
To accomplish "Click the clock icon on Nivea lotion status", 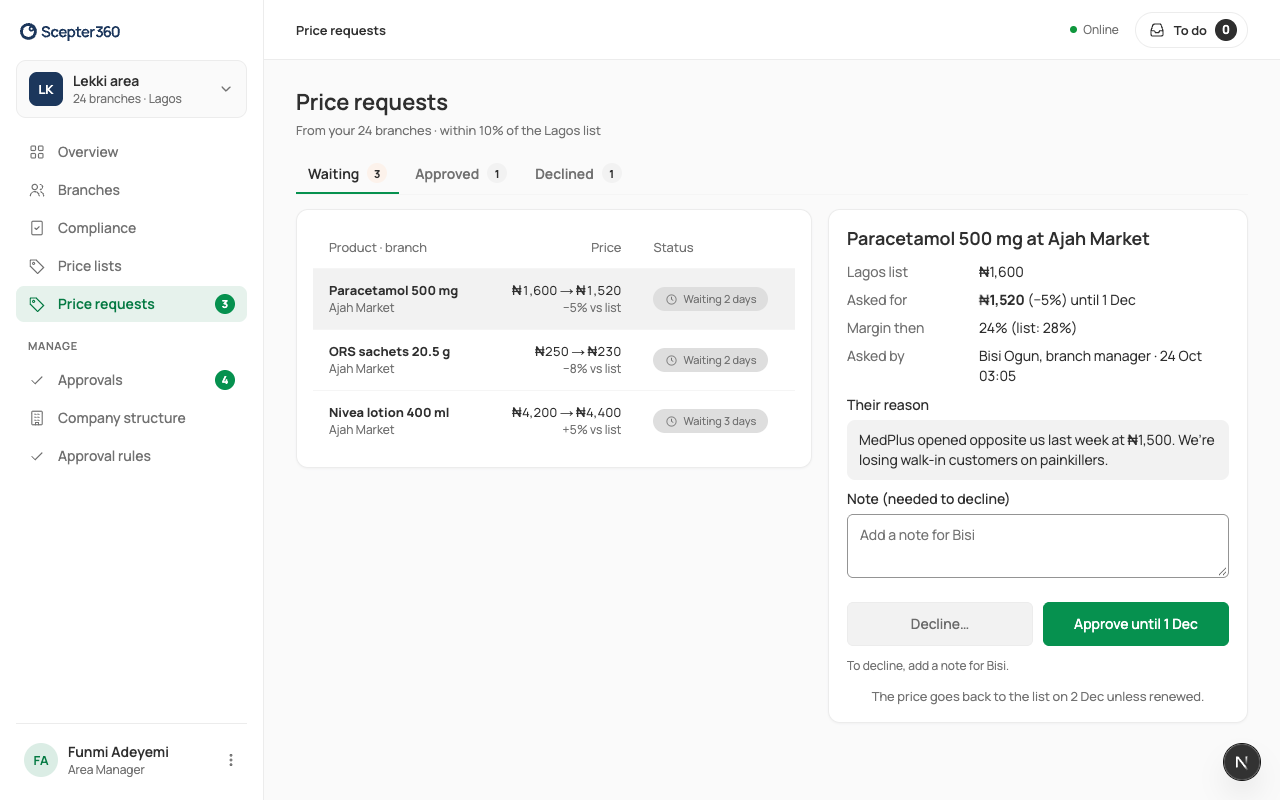I will point(672,421).
